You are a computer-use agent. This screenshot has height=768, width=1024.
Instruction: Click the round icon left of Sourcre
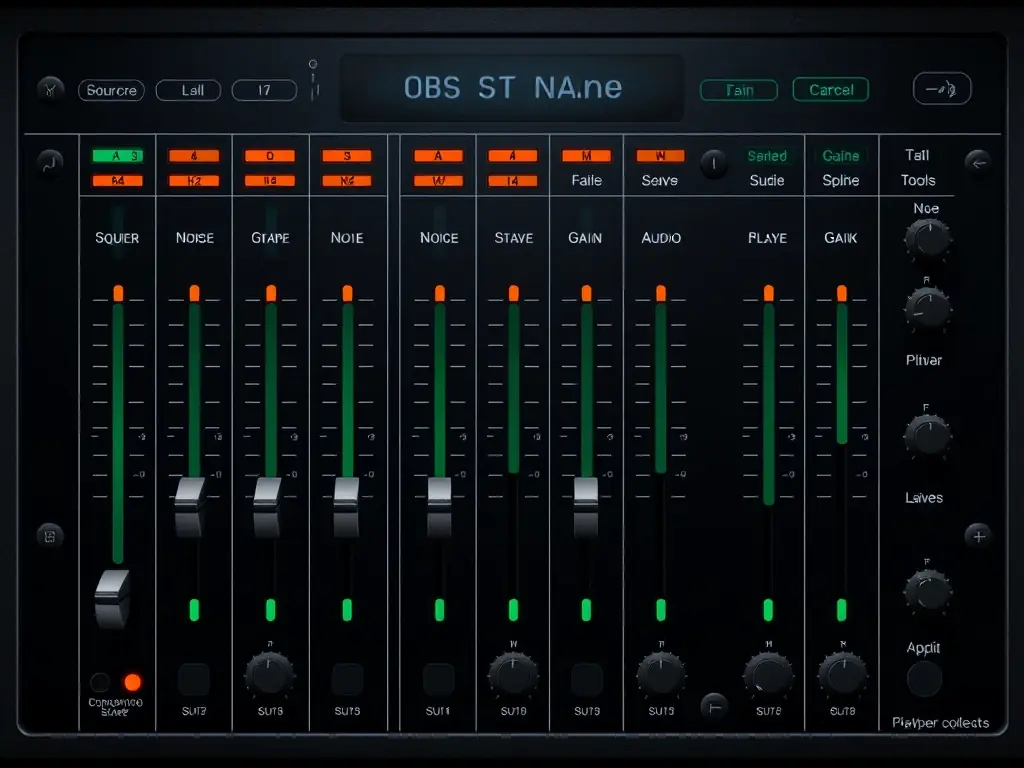50,88
